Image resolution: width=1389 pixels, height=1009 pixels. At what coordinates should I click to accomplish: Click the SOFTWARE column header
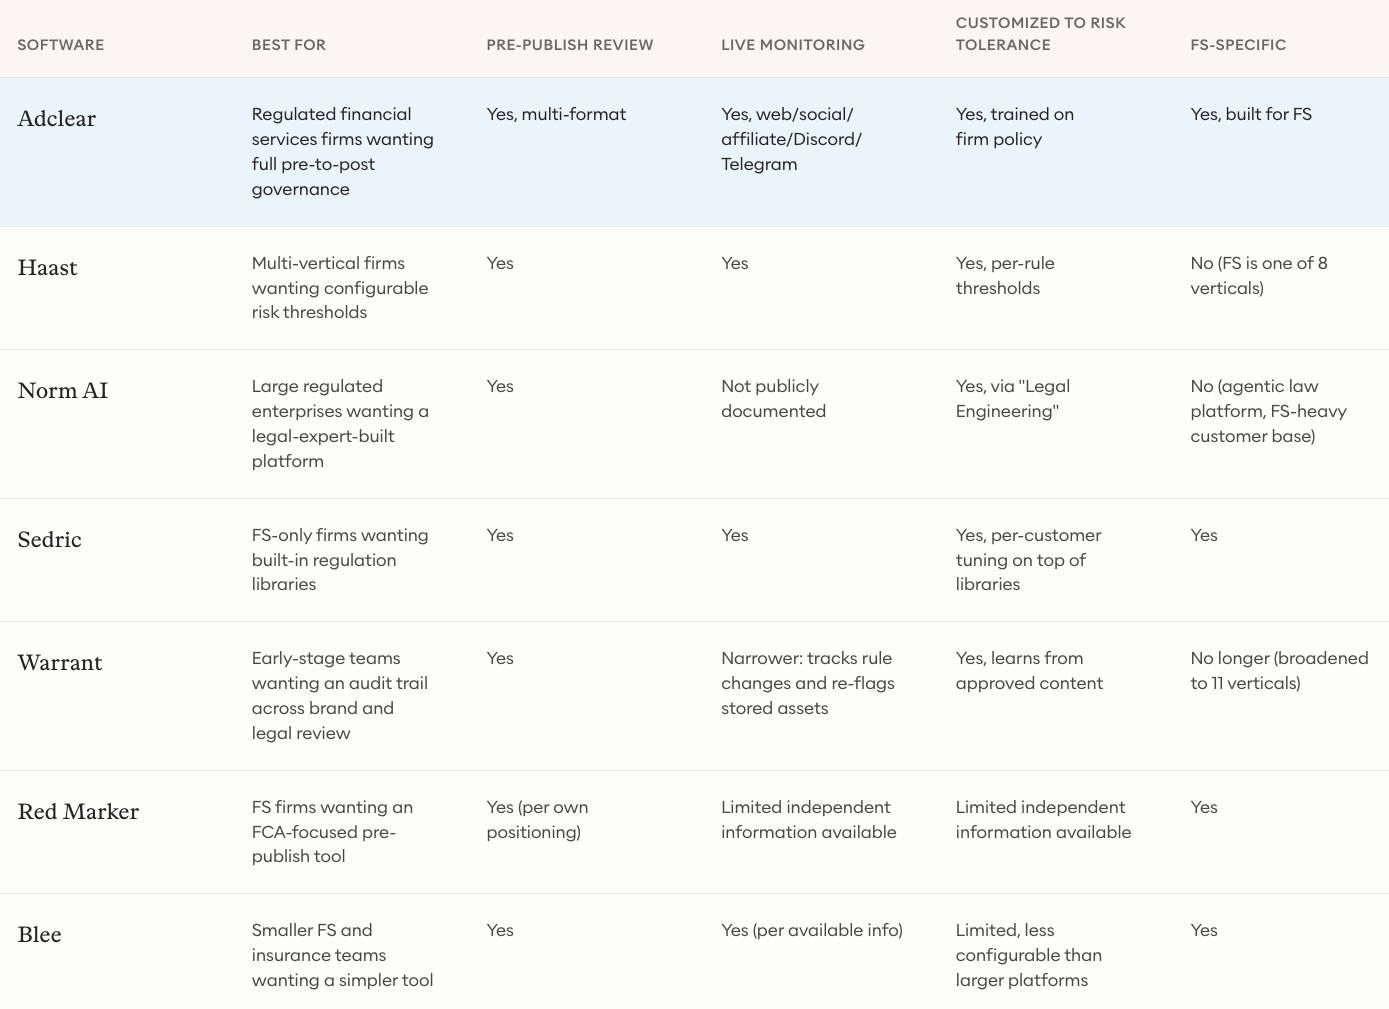coord(61,45)
